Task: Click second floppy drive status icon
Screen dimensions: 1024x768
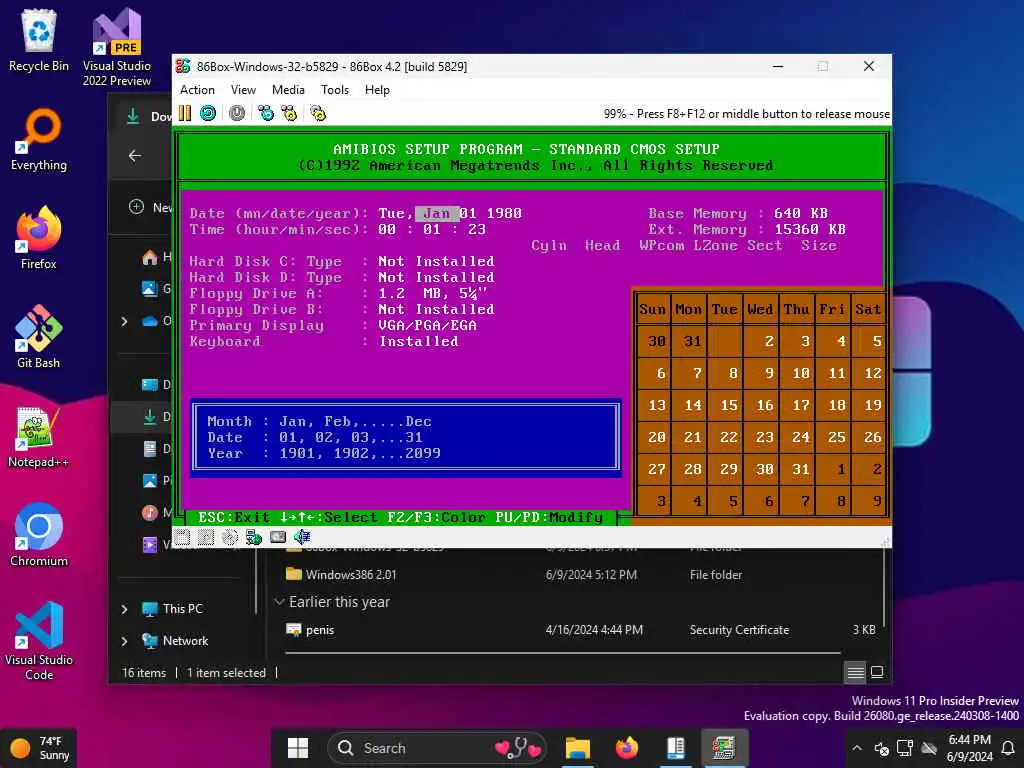Action: point(206,537)
